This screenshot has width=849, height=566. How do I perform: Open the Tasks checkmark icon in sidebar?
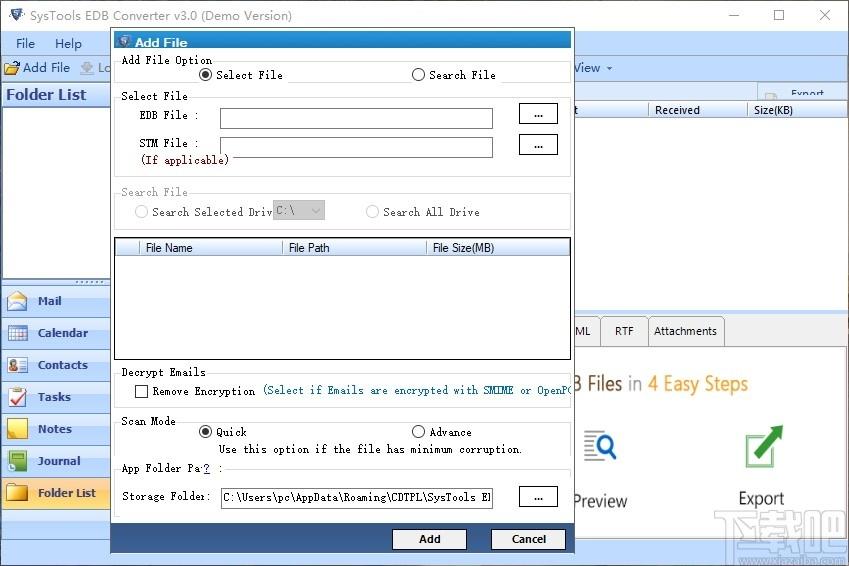point(17,397)
